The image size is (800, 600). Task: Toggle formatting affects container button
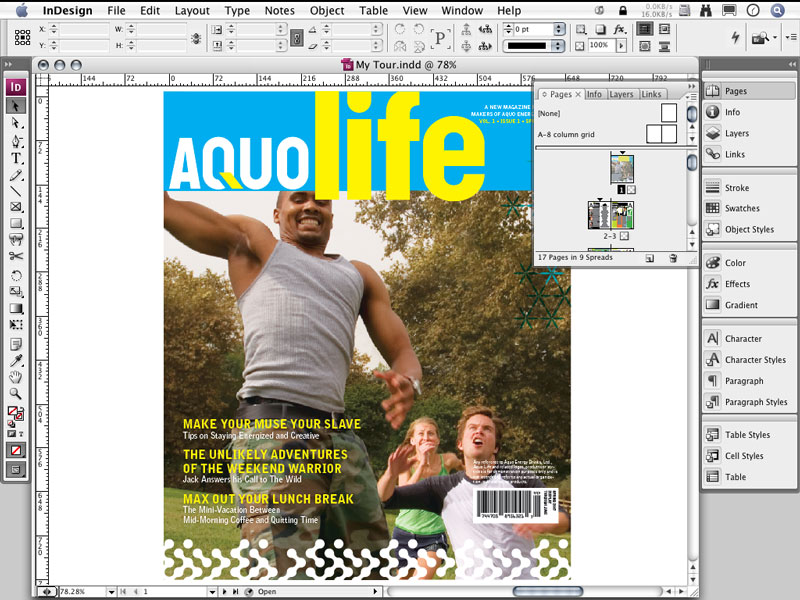[11, 434]
